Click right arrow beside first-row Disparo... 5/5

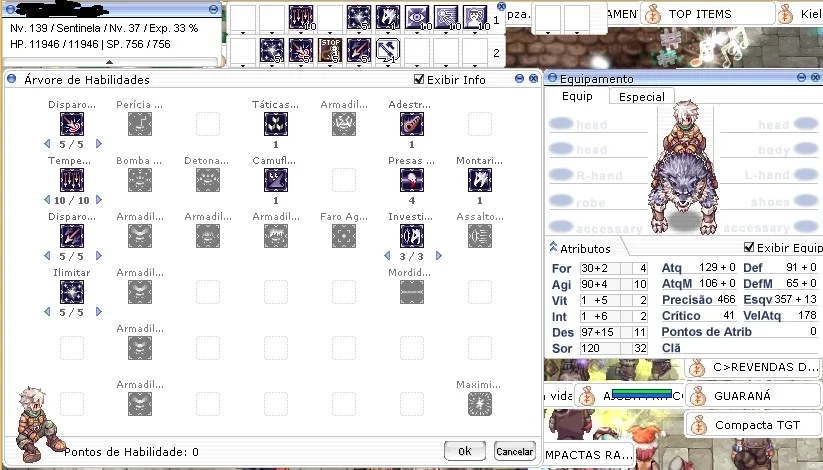tap(99, 144)
